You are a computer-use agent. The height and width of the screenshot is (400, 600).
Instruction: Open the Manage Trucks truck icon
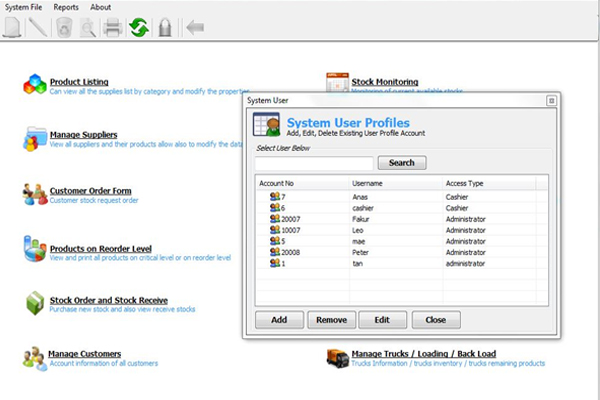[337, 358]
